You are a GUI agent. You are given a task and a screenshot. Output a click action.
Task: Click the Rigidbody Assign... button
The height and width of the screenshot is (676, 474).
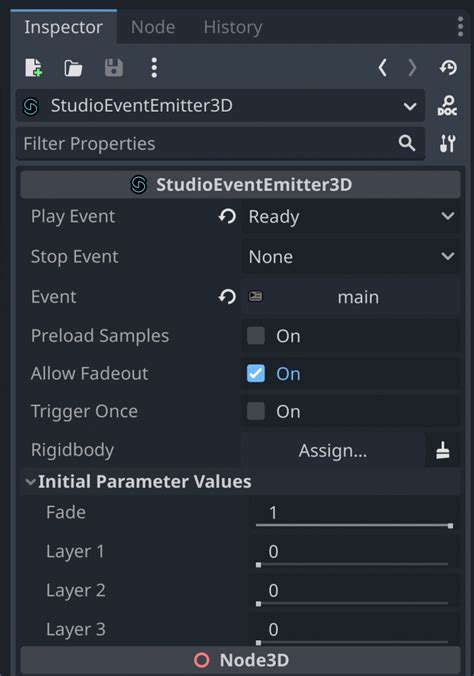333,451
